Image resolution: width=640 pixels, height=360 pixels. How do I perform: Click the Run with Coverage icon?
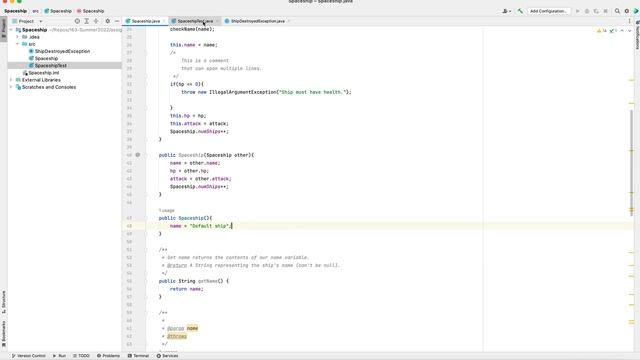pyautogui.click(x=596, y=11)
